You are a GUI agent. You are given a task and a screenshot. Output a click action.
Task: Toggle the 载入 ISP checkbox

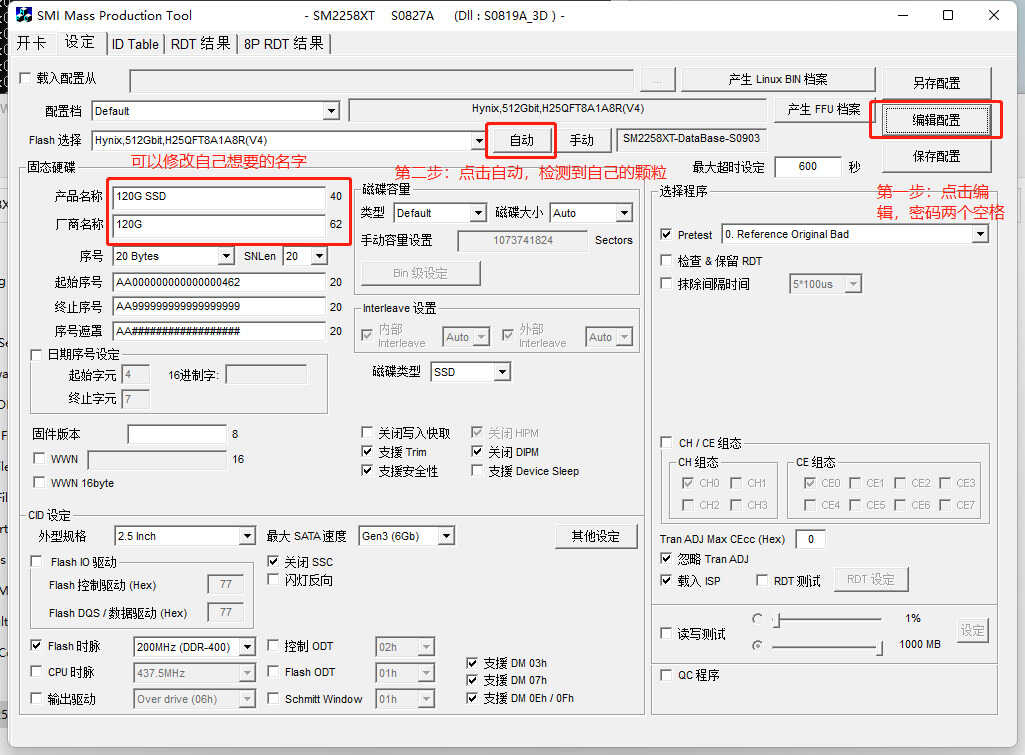(x=666, y=580)
